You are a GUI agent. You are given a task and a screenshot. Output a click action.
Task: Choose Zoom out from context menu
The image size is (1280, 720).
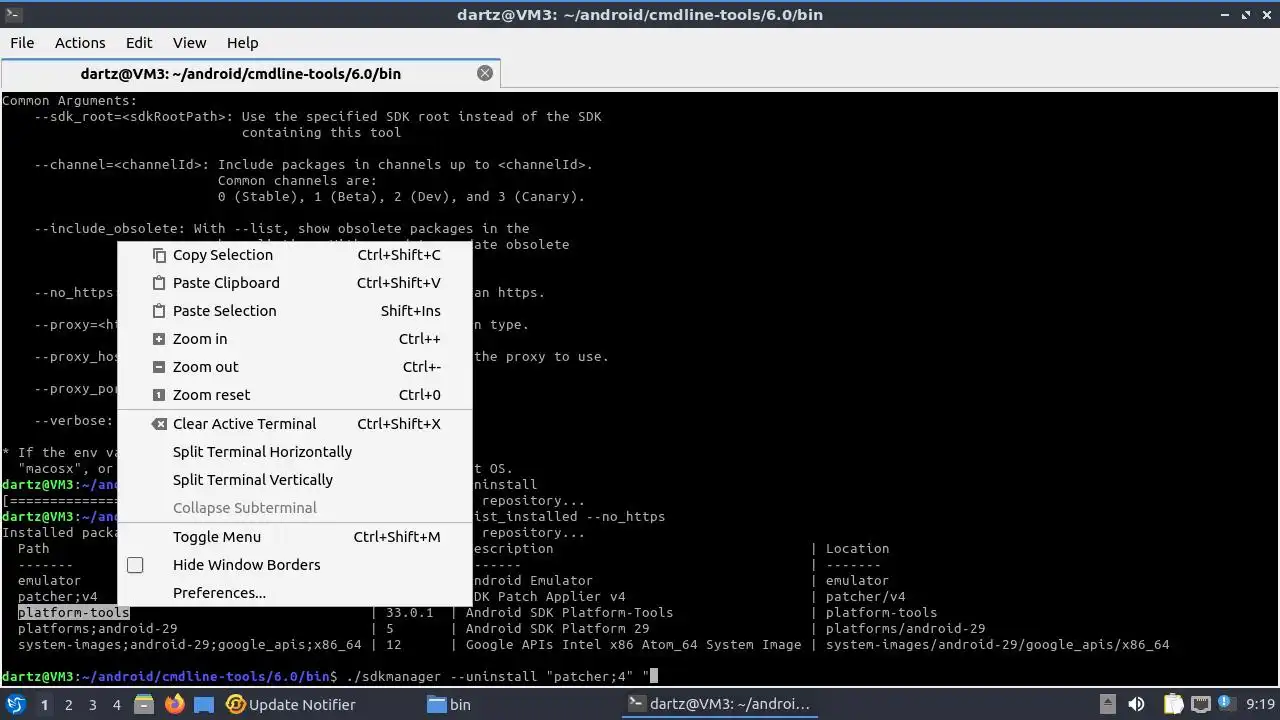tap(295, 367)
